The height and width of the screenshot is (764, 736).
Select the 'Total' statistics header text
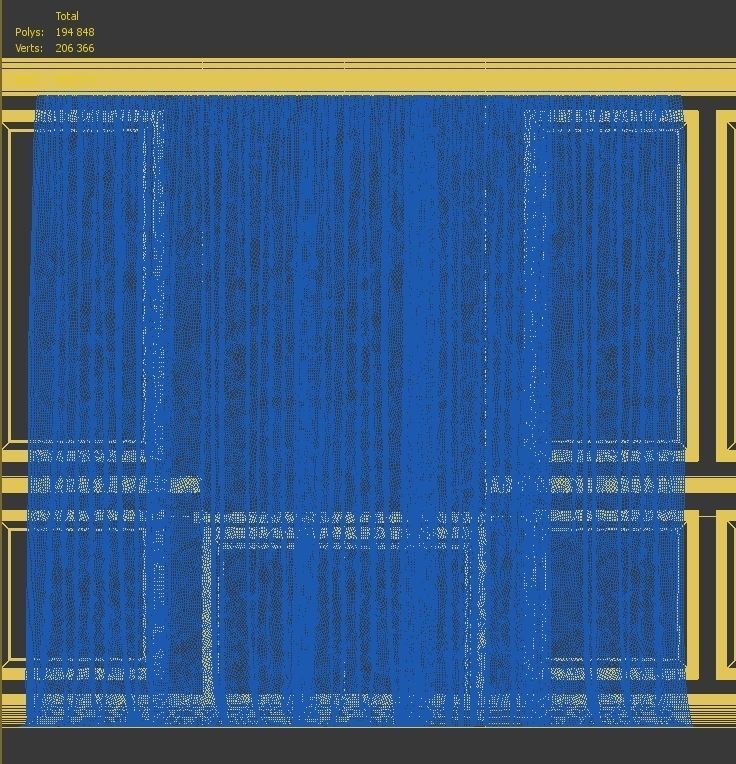tap(67, 16)
